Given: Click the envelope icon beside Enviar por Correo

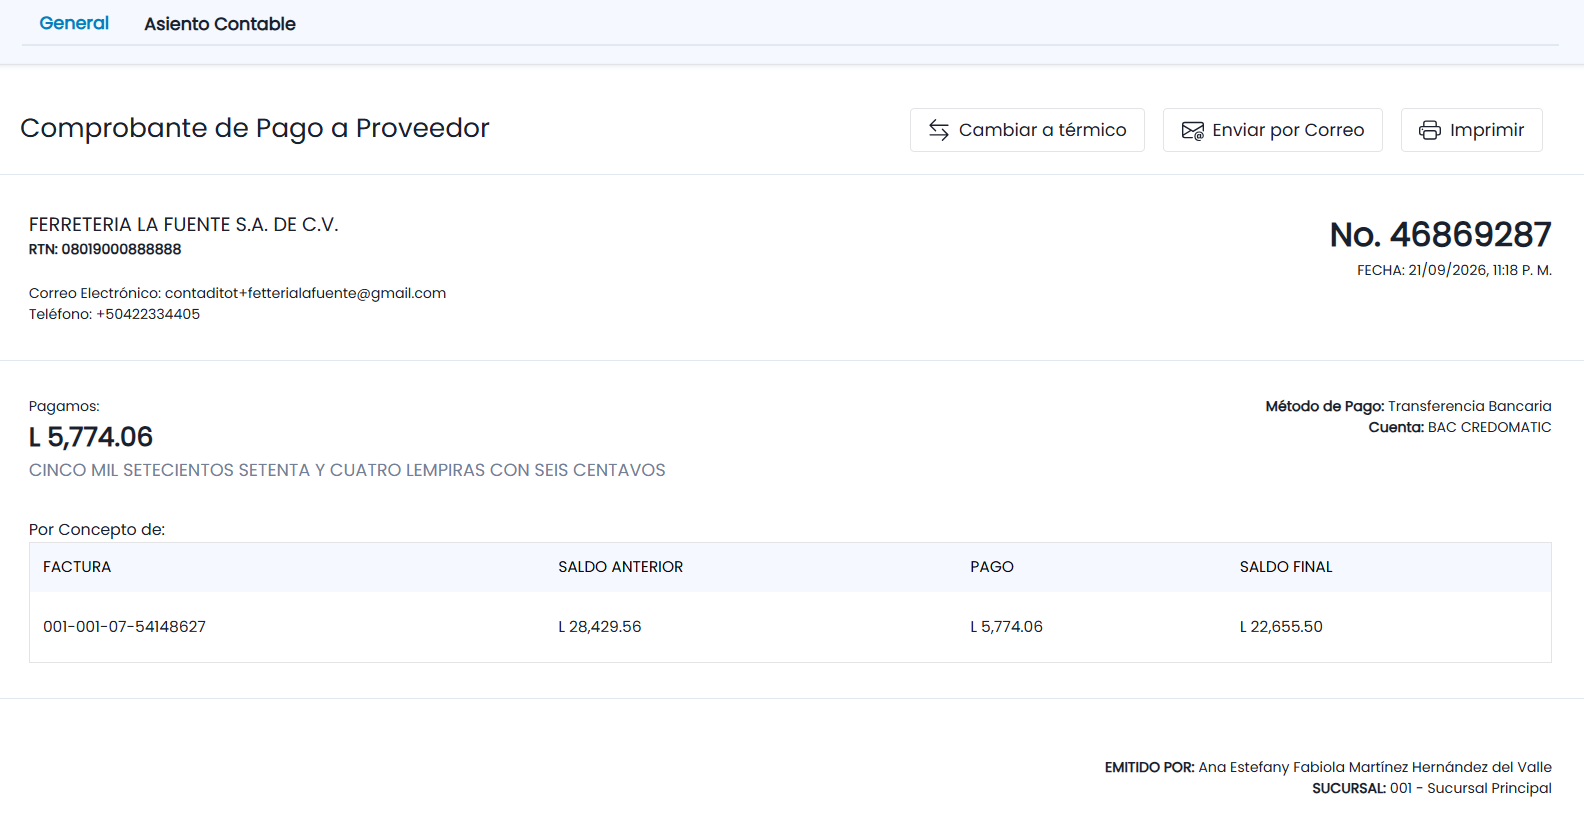Looking at the screenshot, I should coord(1193,130).
